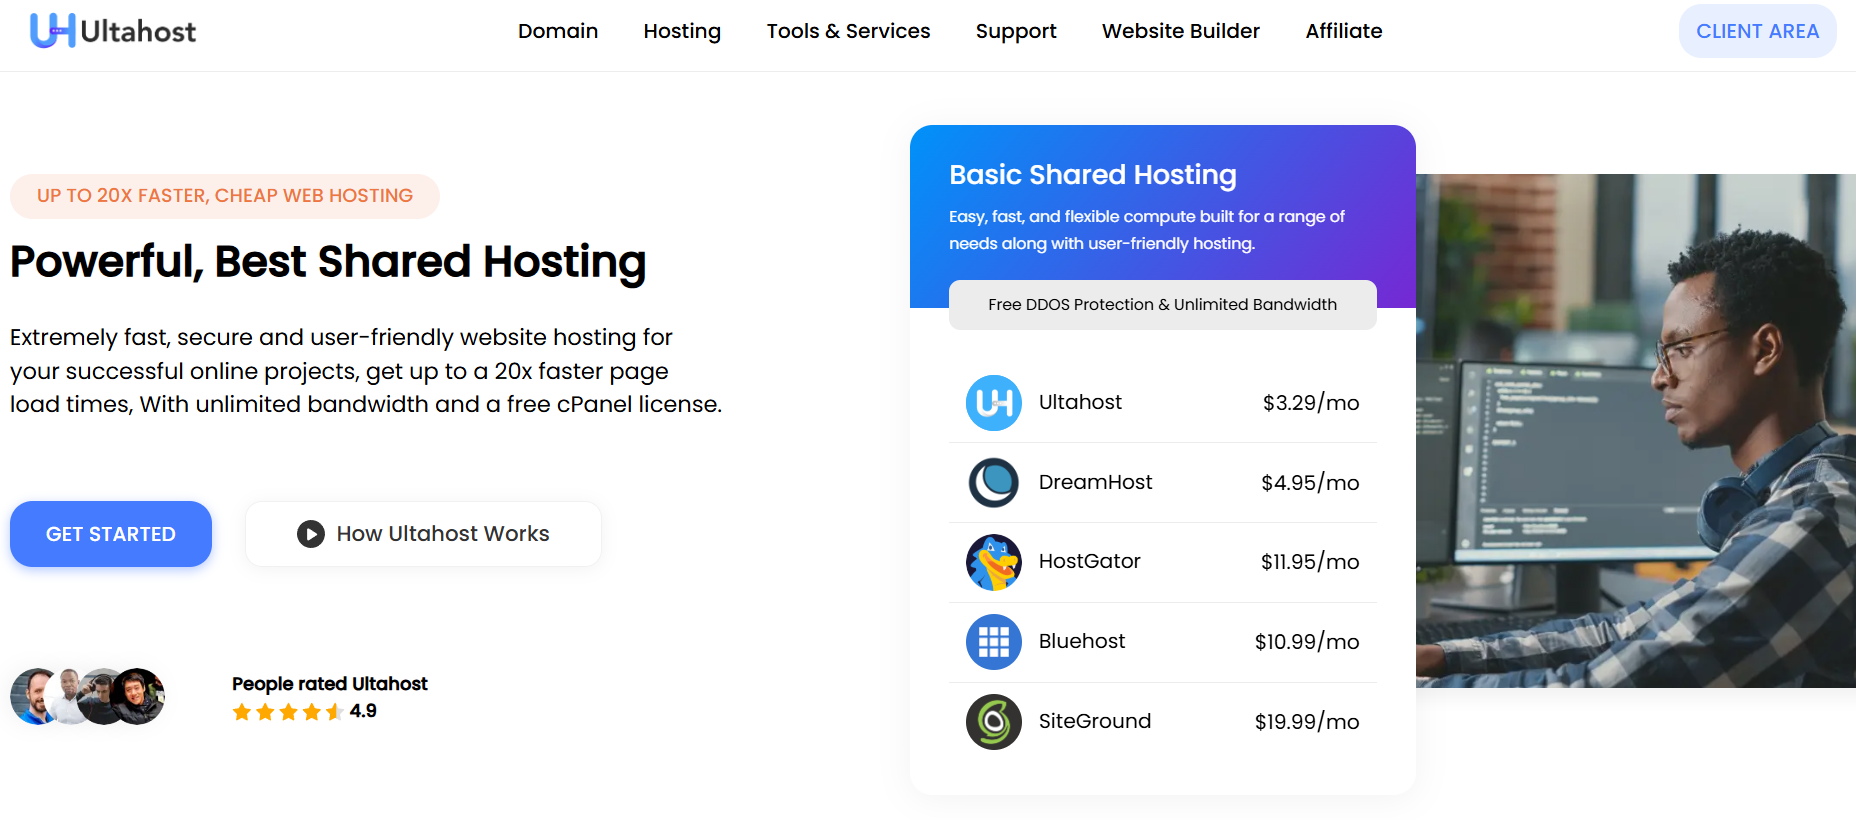Open Tools & Services menu
The width and height of the screenshot is (1856, 820).
tap(848, 31)
